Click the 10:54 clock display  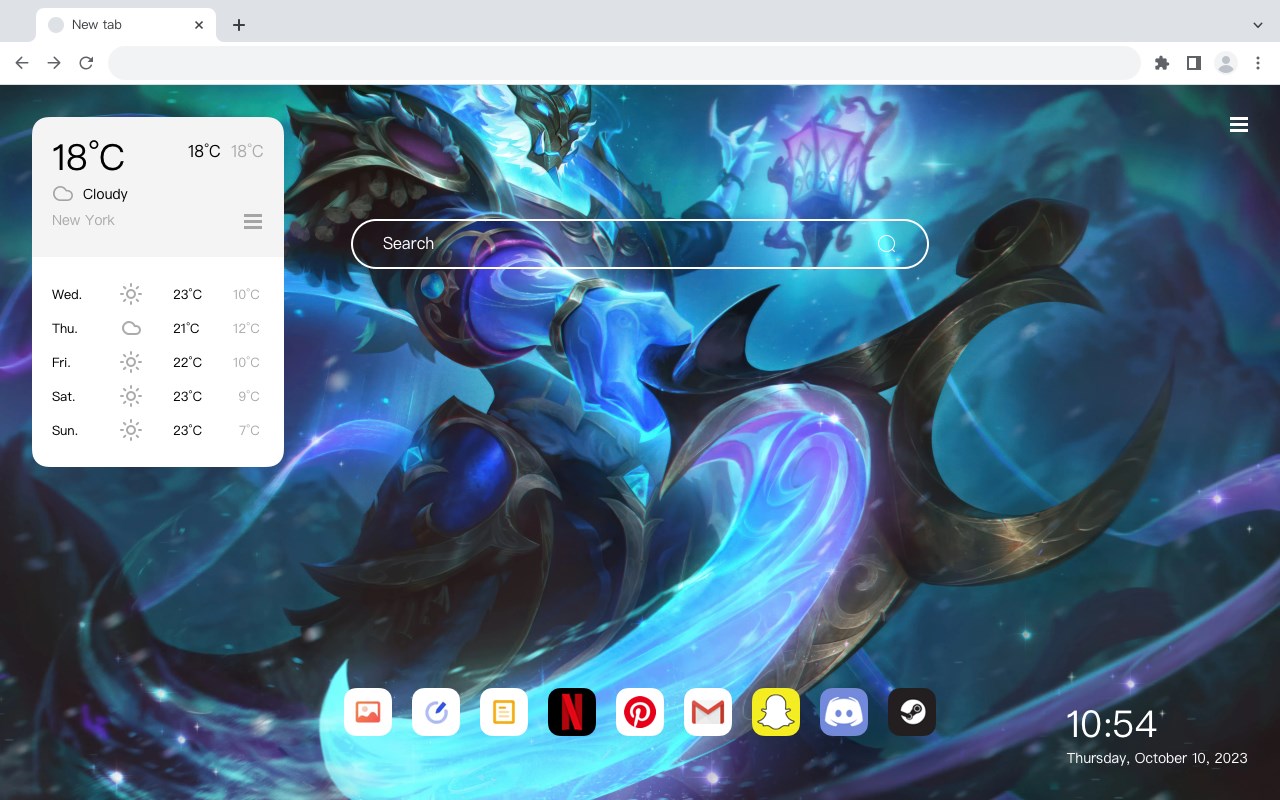click(1111, 724)
